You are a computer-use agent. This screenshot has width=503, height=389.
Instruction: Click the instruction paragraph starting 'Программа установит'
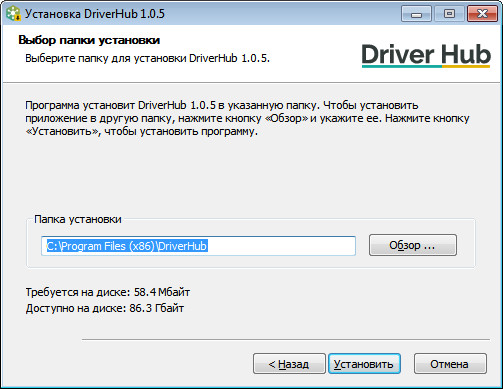click(247, 118)
